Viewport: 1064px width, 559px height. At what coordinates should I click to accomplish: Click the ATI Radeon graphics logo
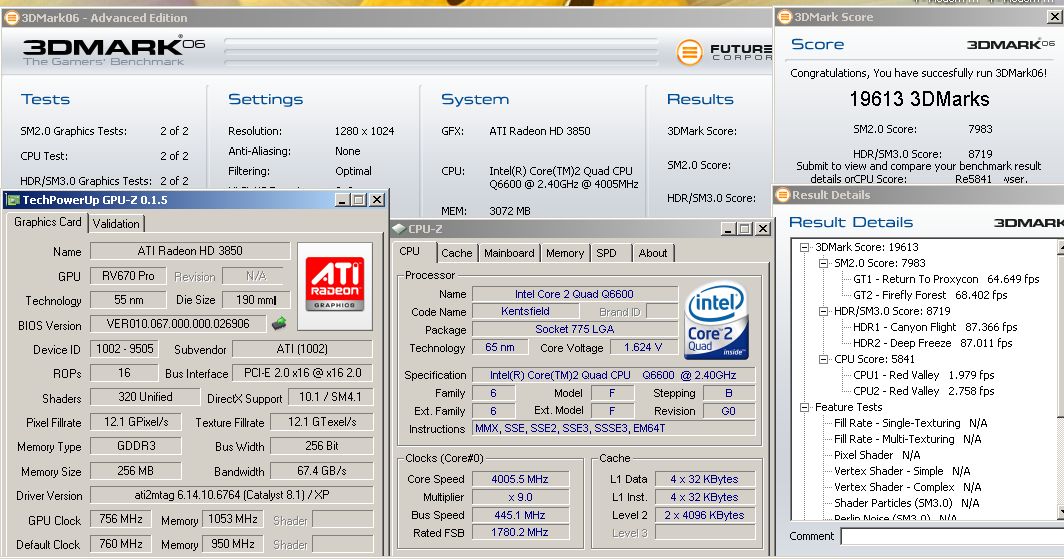[x=335, y=285]
